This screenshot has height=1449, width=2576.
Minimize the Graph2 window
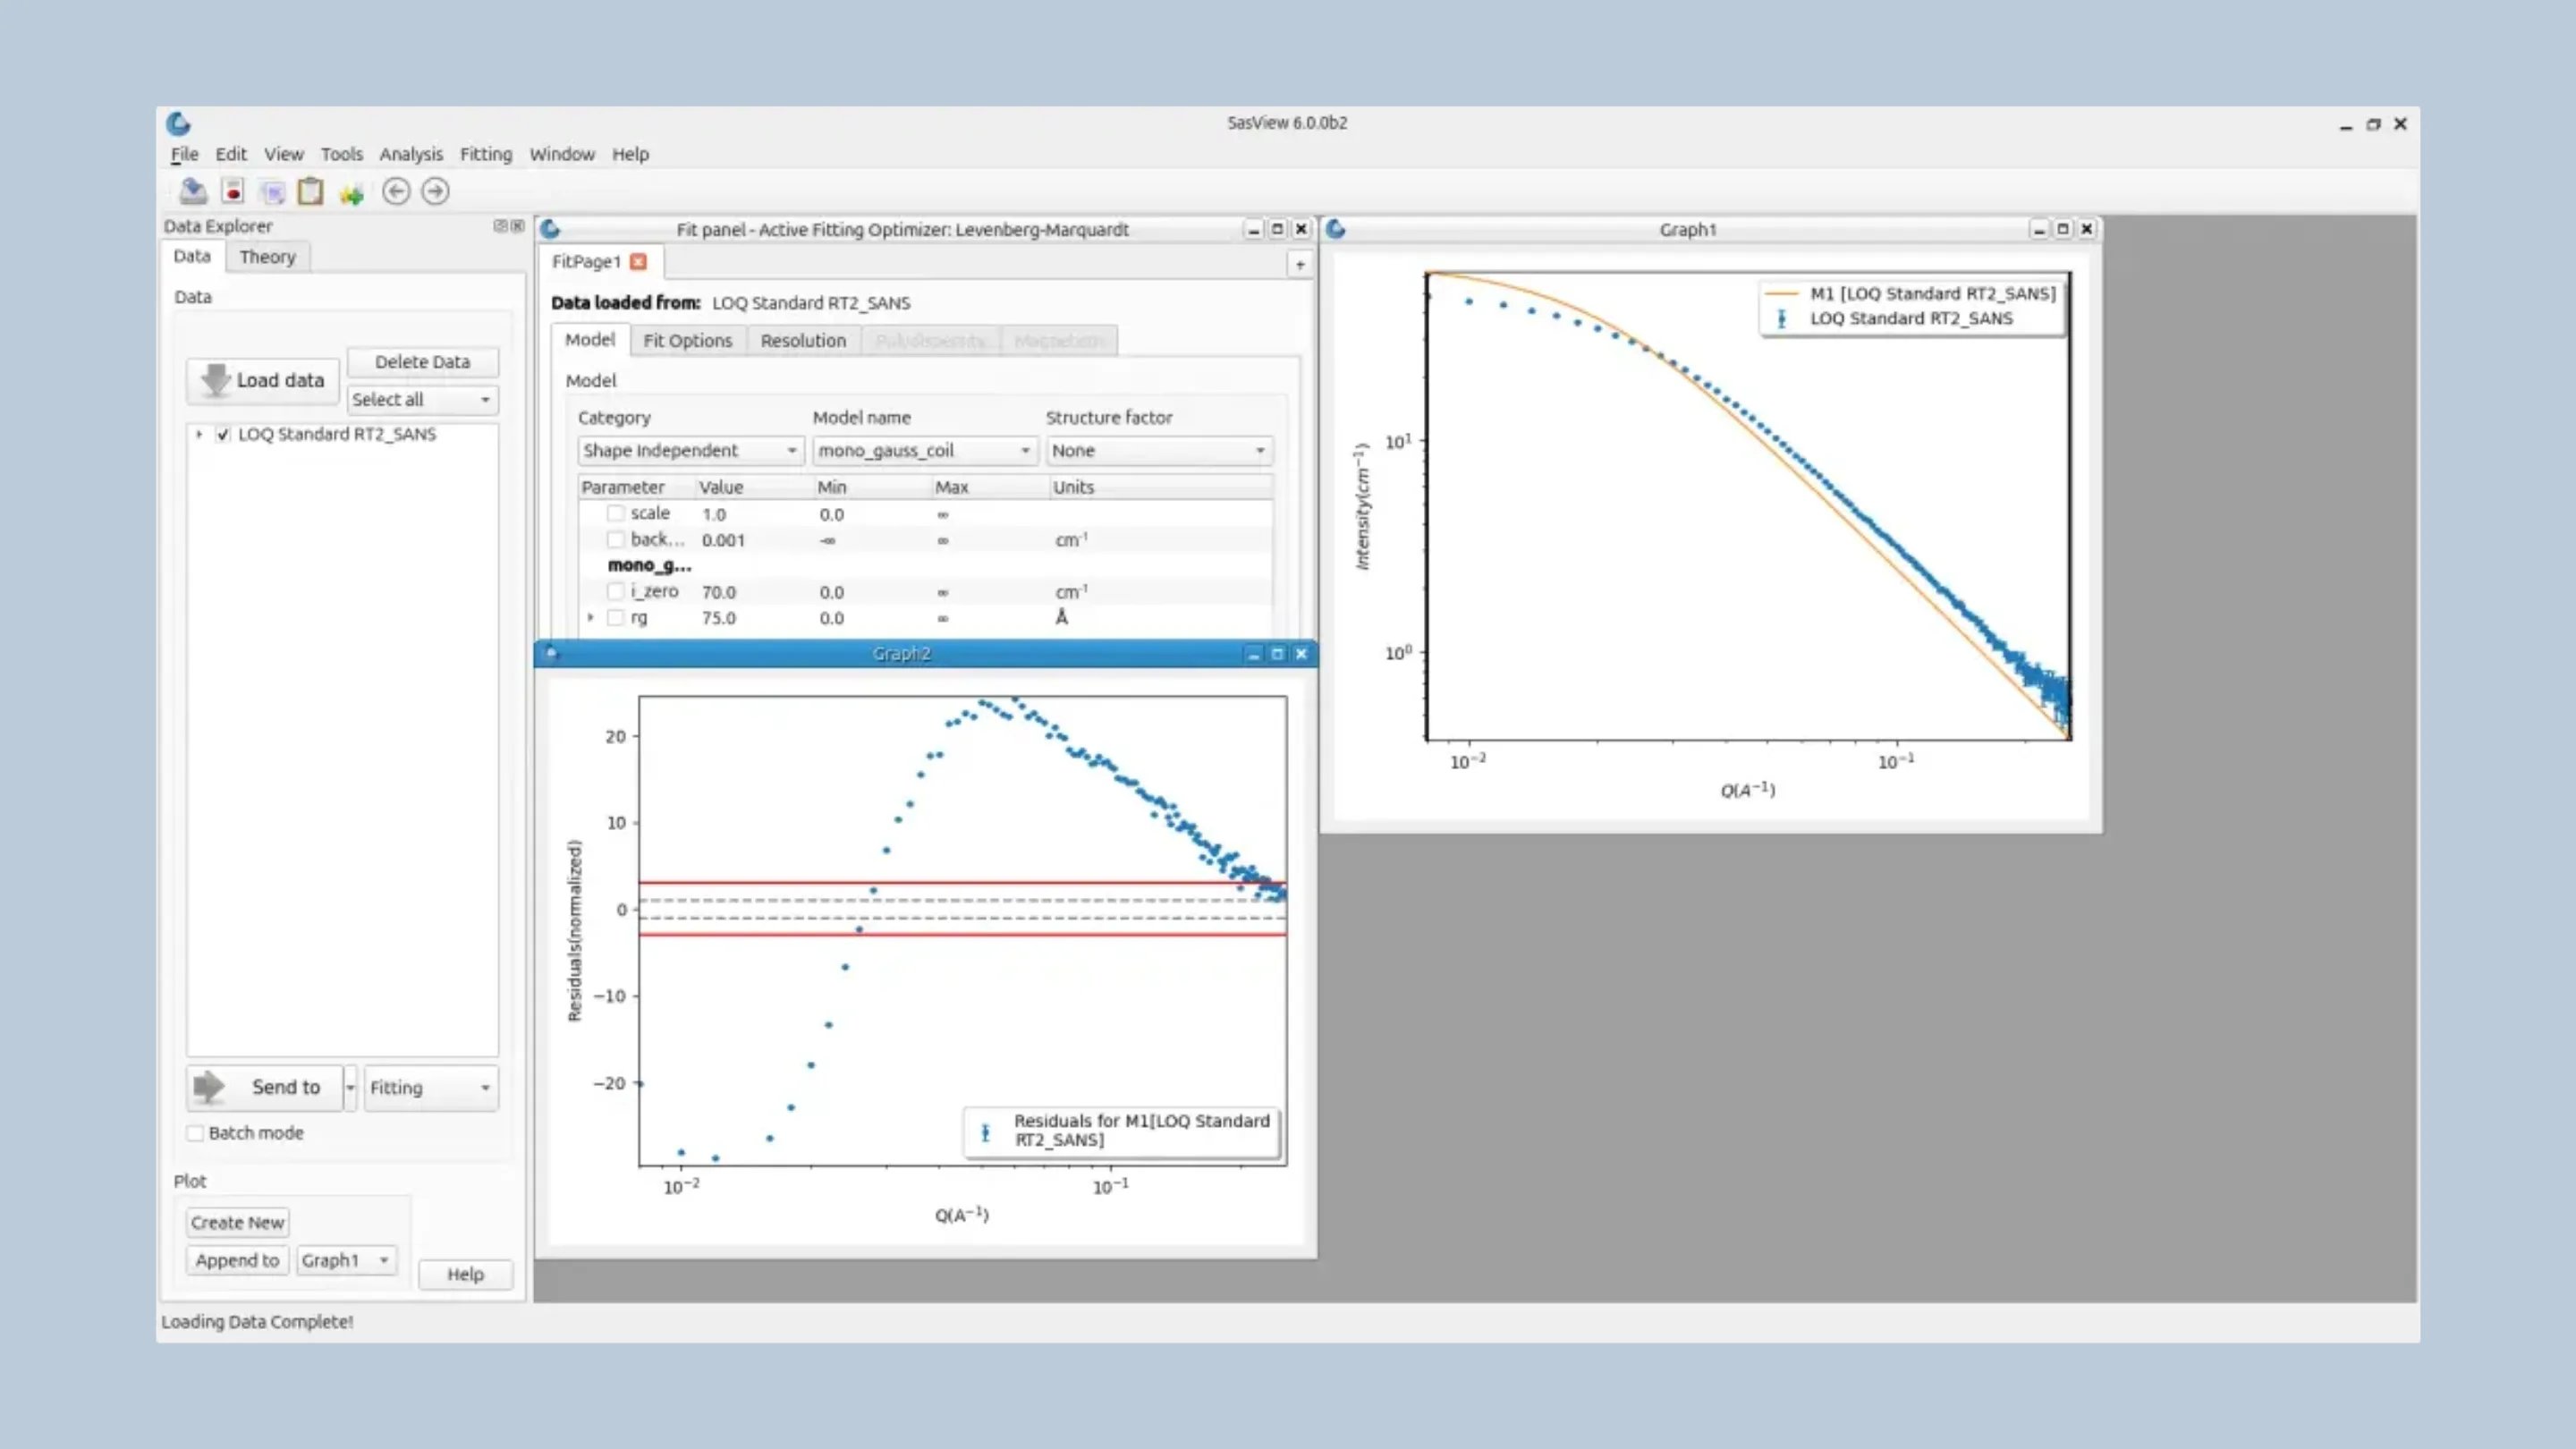[1253, 654]
